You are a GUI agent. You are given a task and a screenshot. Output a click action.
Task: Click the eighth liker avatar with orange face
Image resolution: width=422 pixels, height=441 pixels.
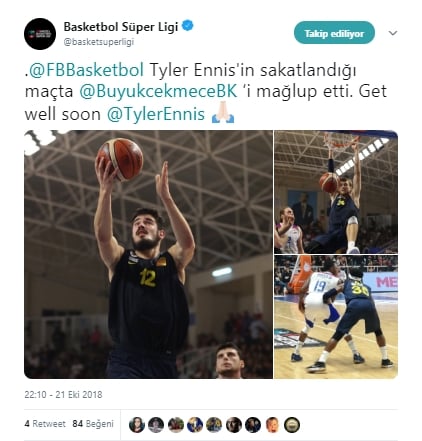click(x=272, y=425)
